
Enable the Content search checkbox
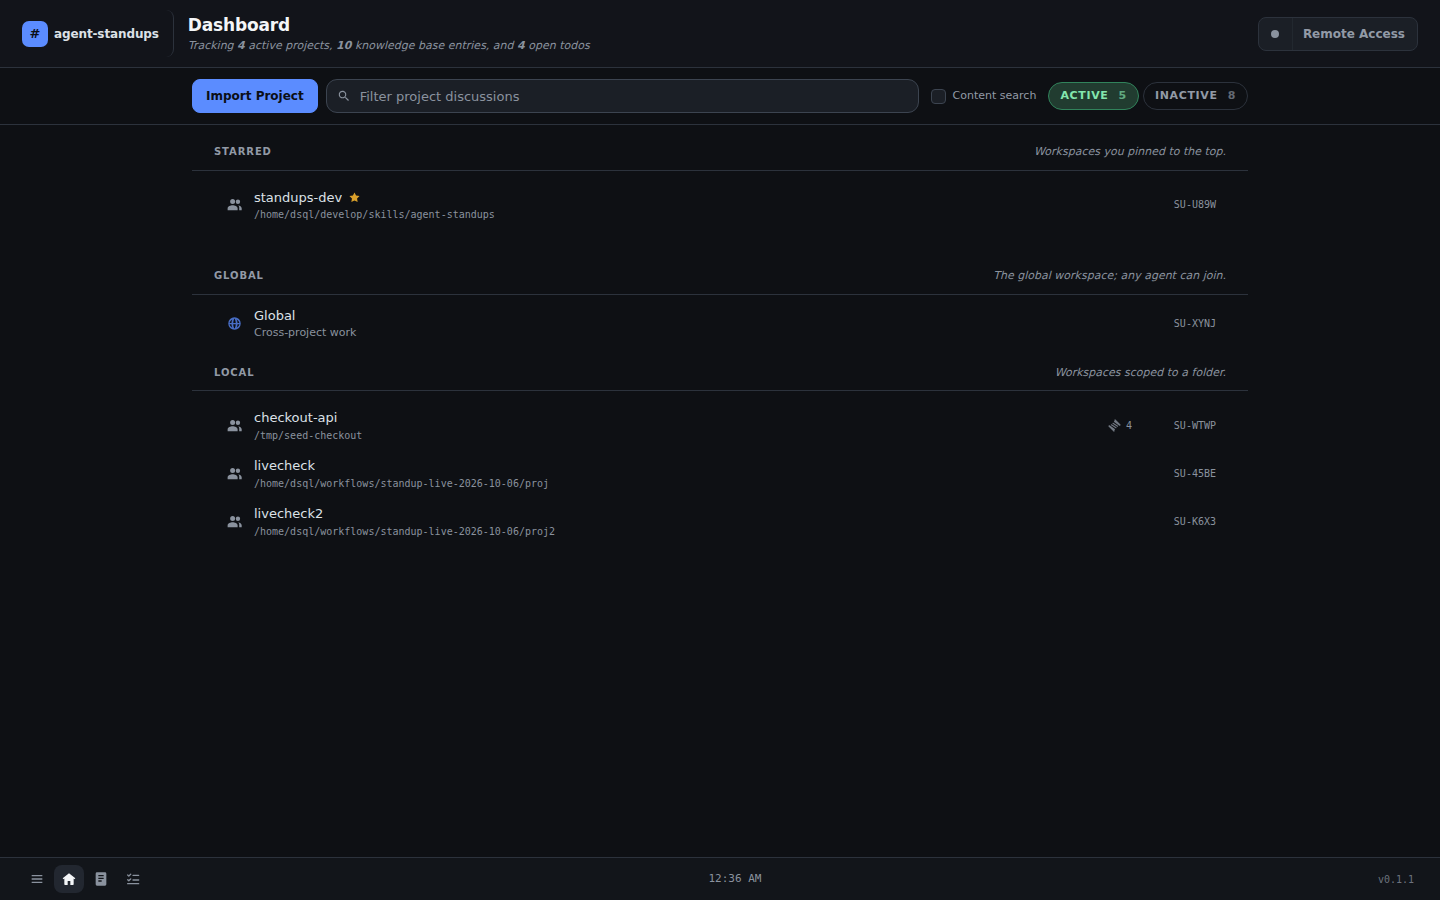938,96
